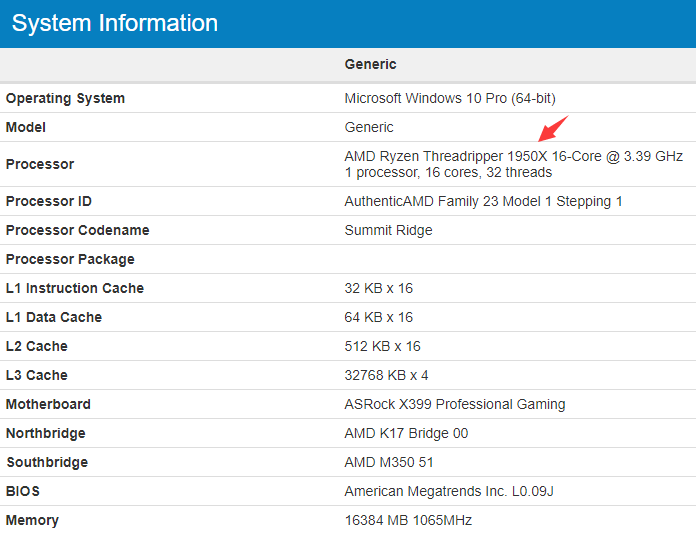696x548 pixels.
Task: Click the L2 Cache 512 KB value
Action: [x=382, y=346]
